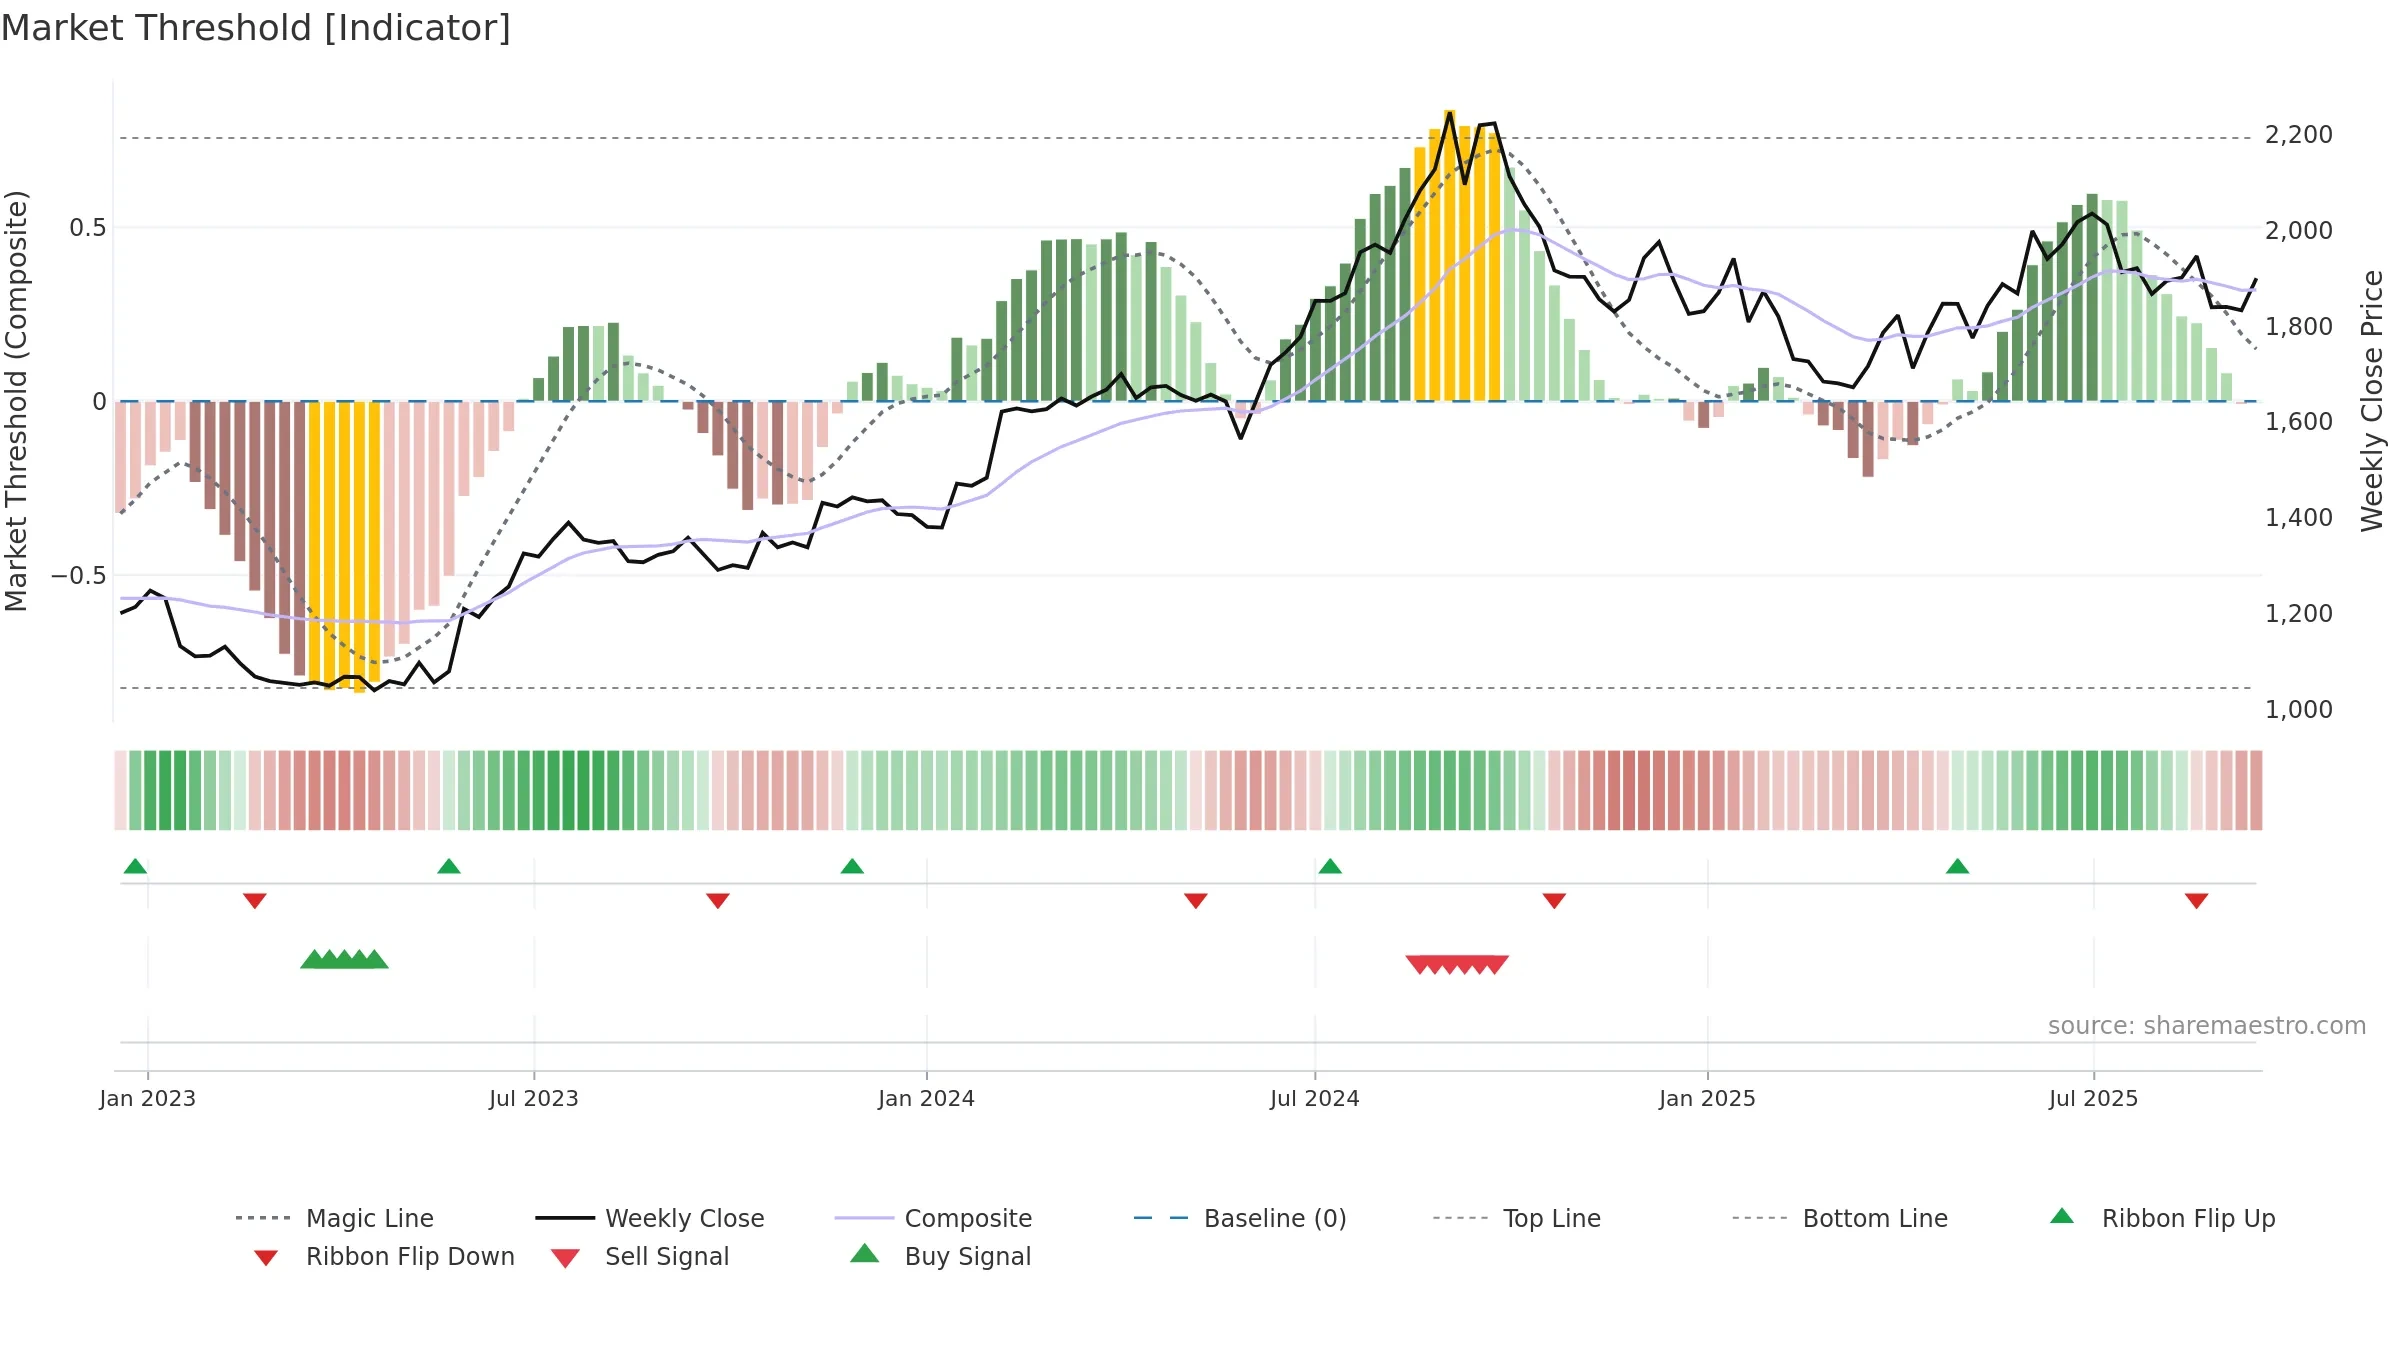Click green ribbon flip up marker near Jul 2024

coord(1330,866)
